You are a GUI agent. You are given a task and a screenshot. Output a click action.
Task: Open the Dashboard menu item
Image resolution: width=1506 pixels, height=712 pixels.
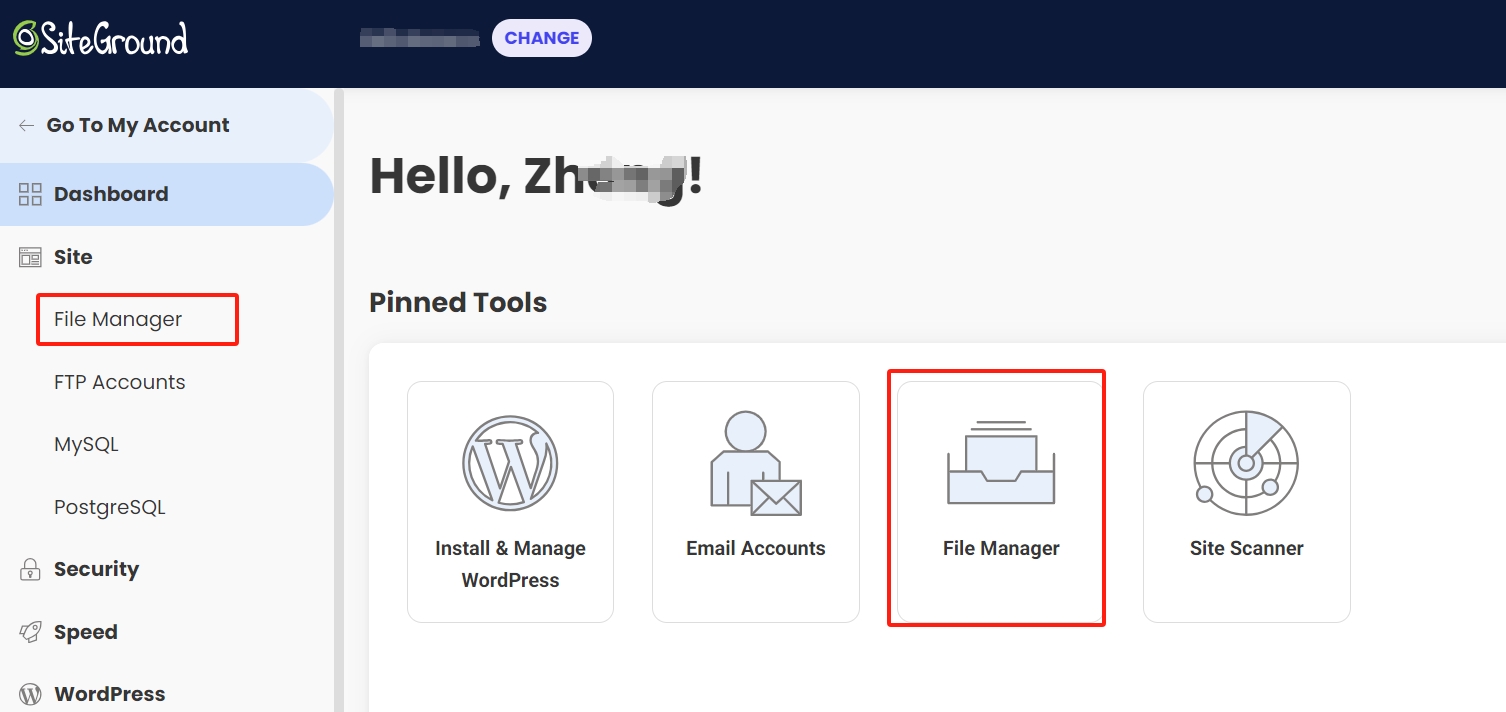point(110,193)
